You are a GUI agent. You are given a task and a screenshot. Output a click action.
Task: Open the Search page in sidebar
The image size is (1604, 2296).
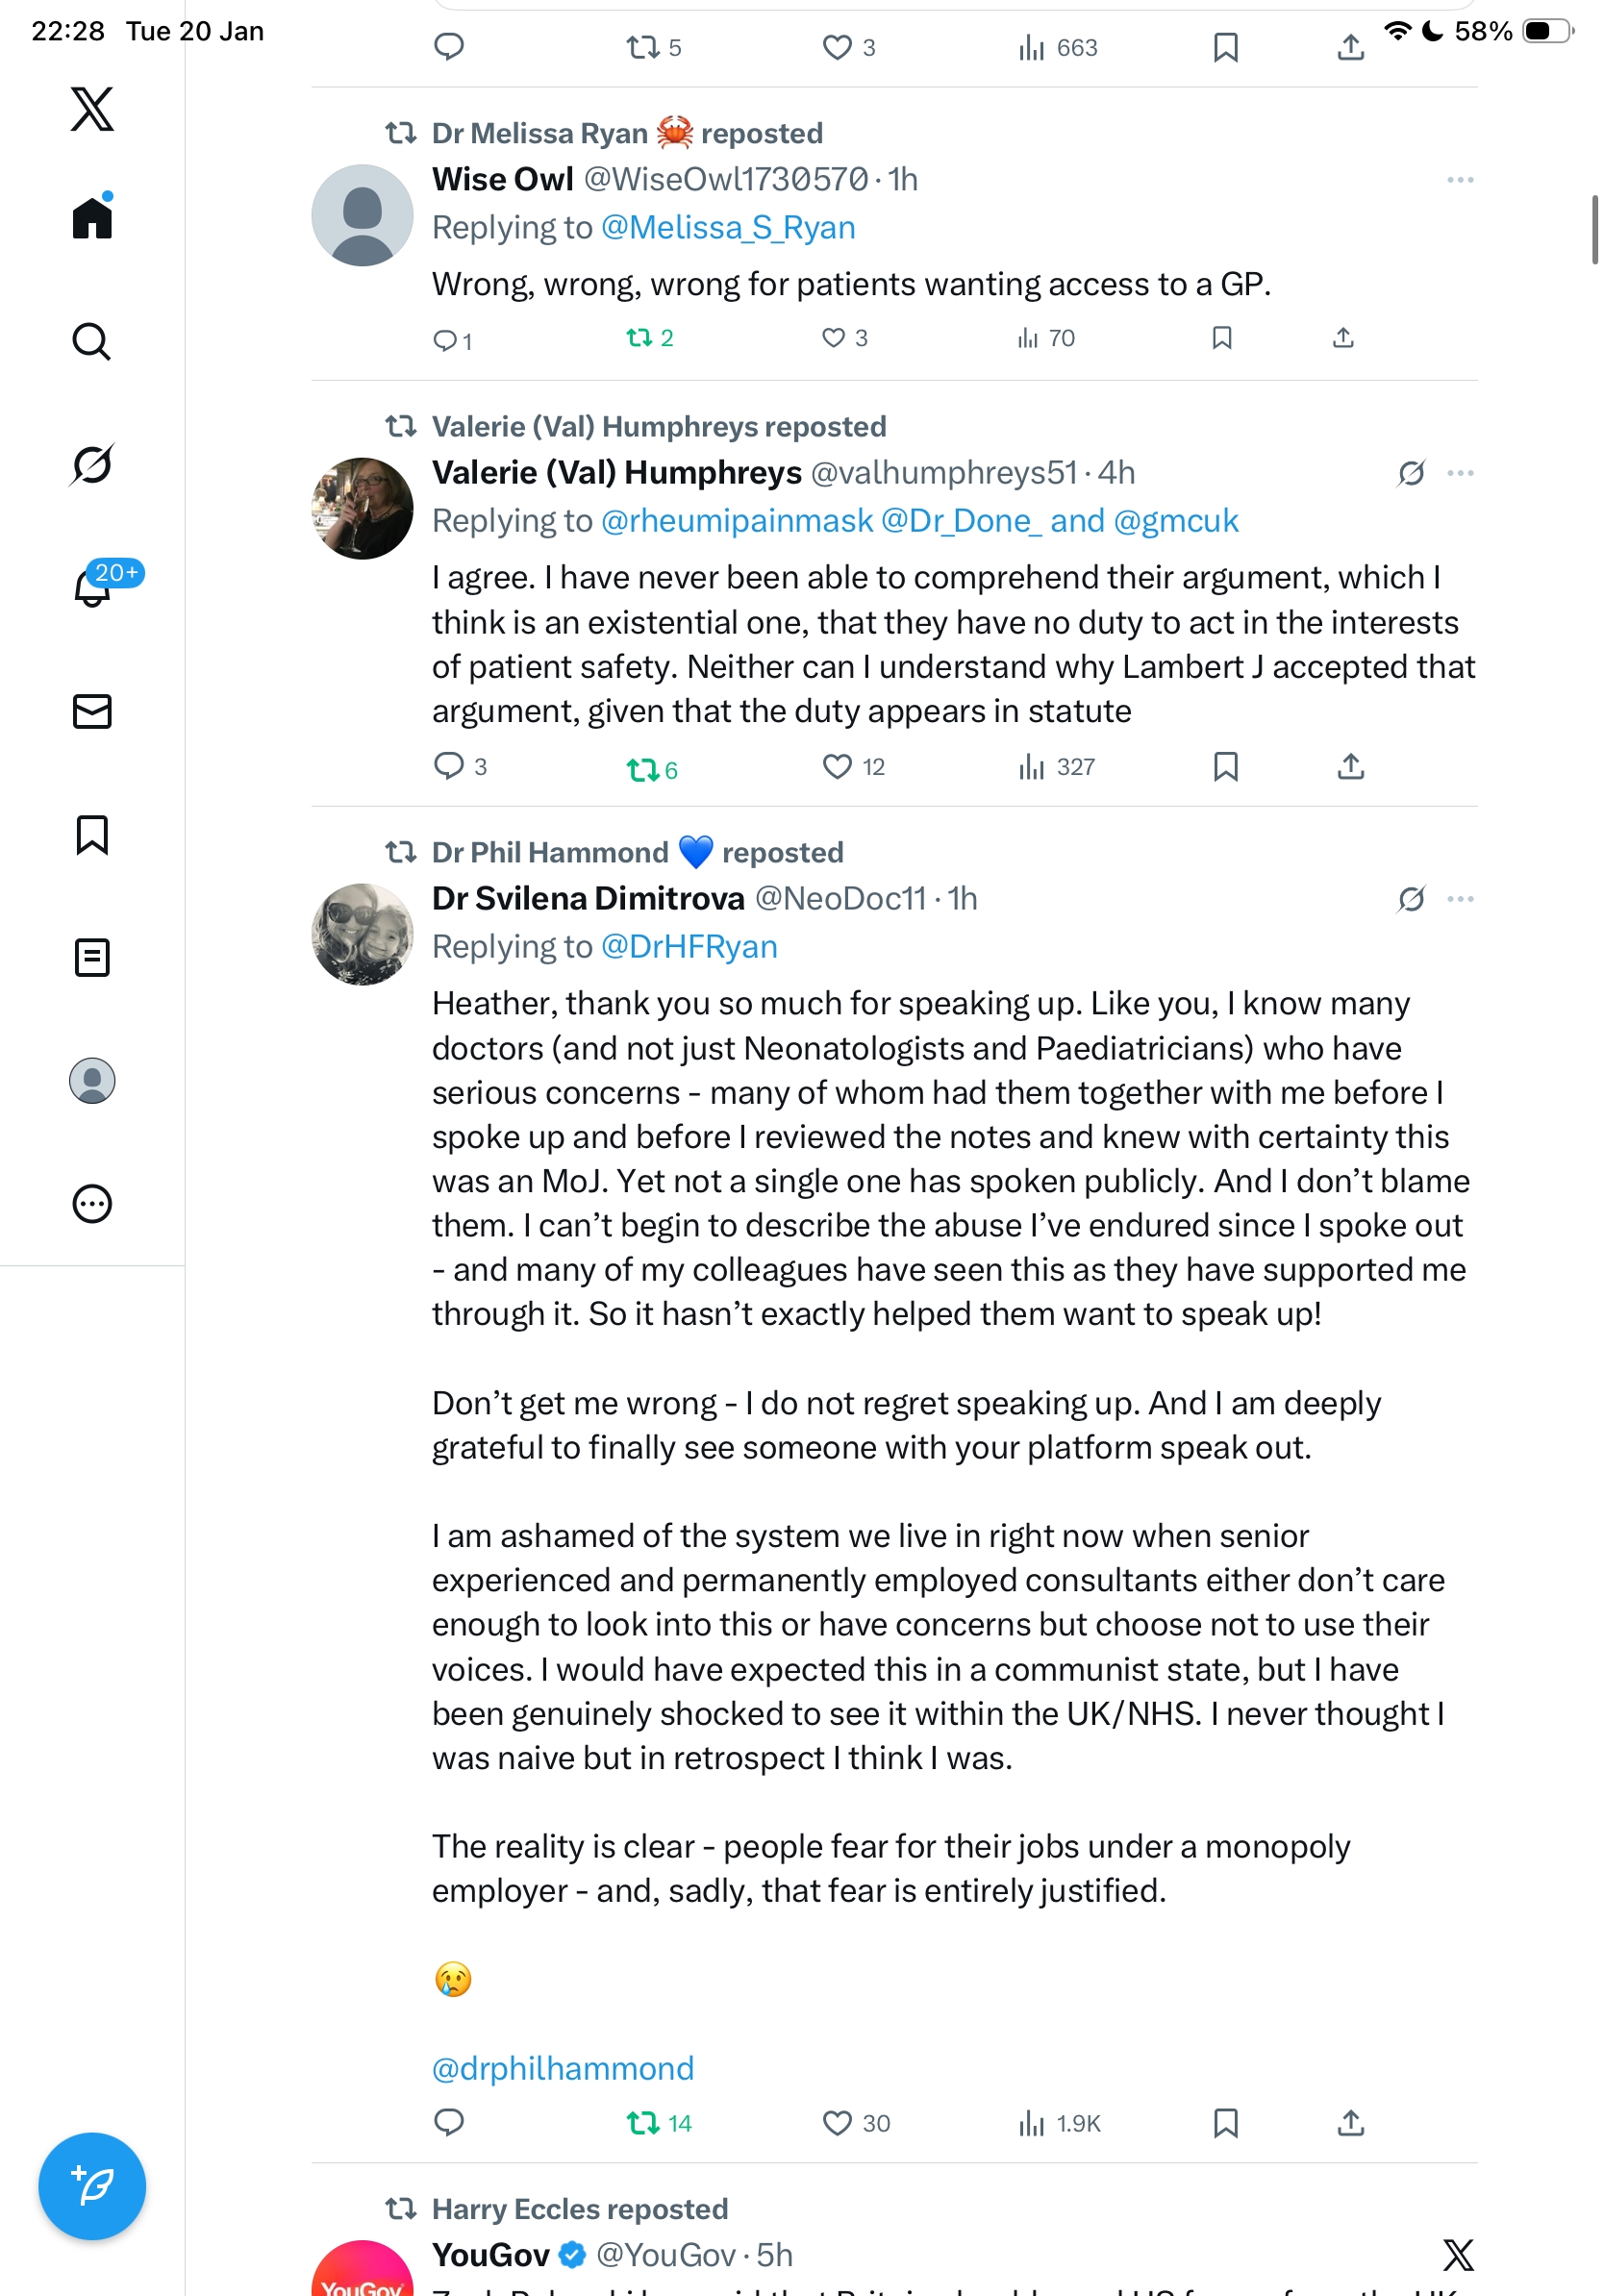click(x=92, y=342)
